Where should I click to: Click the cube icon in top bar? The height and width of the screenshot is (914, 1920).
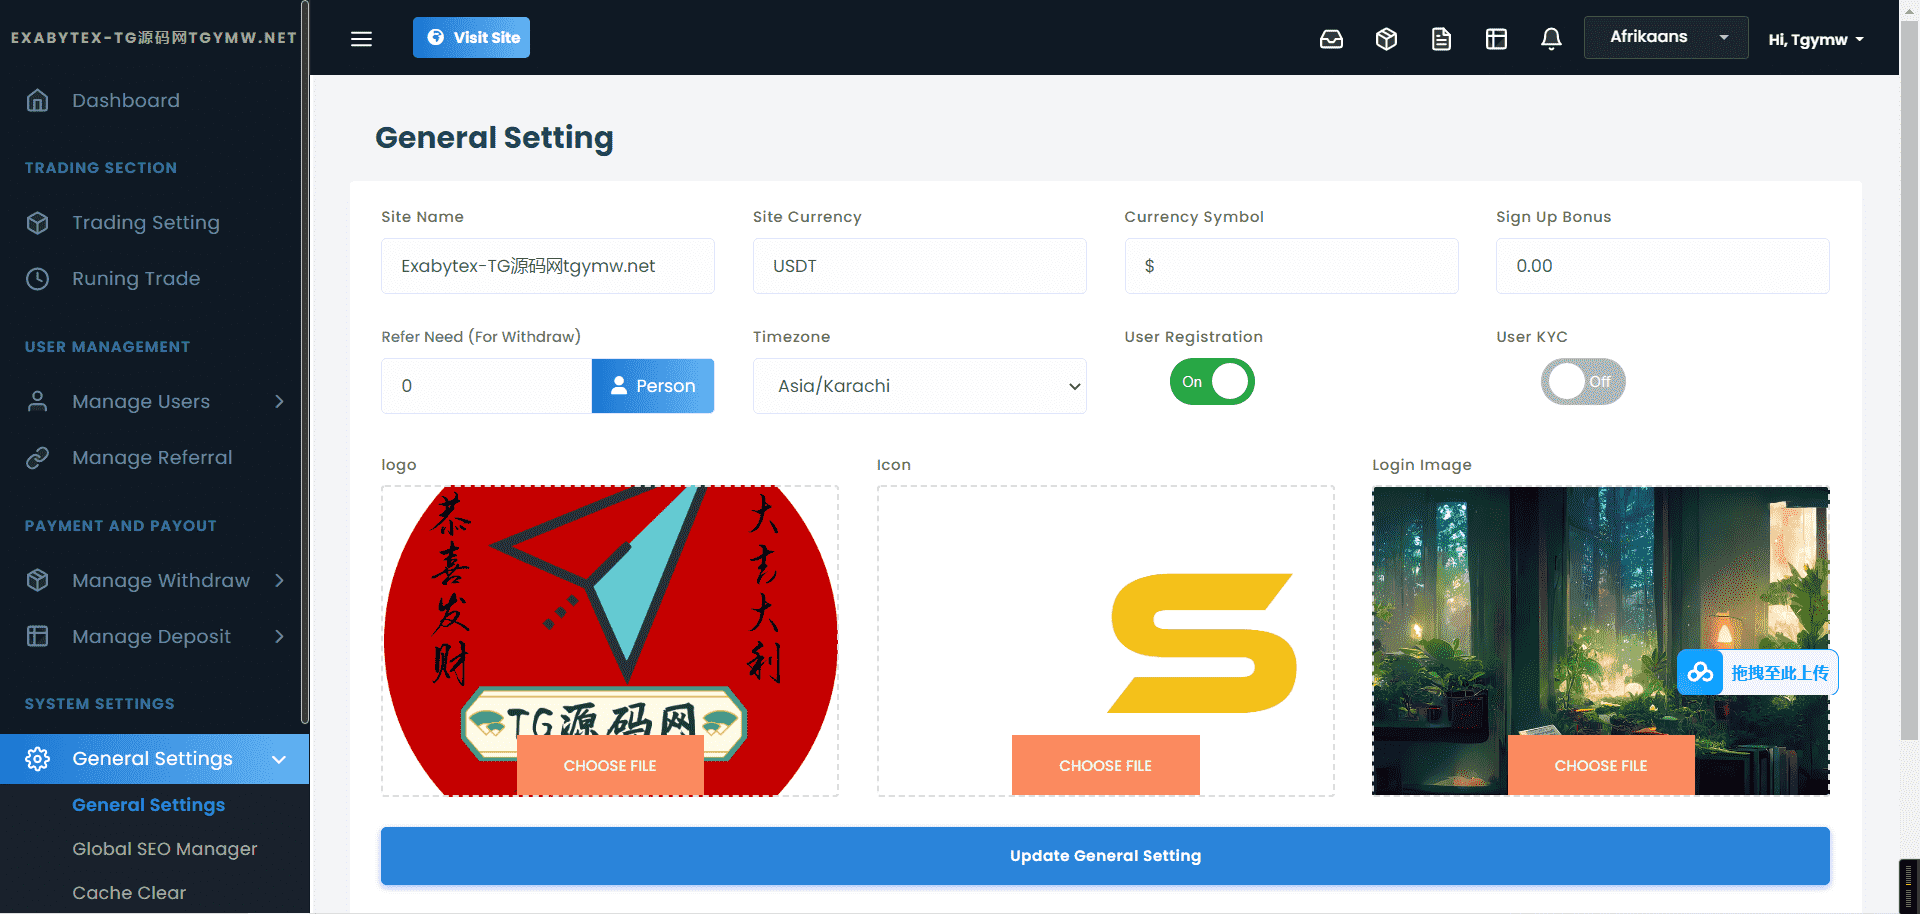click(1386, 39)
